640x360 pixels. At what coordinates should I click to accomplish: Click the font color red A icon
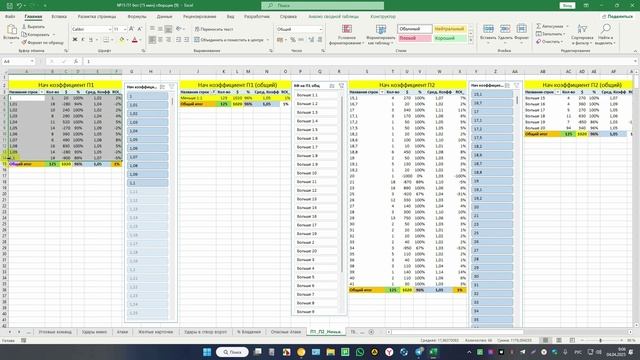pos(135,40)
